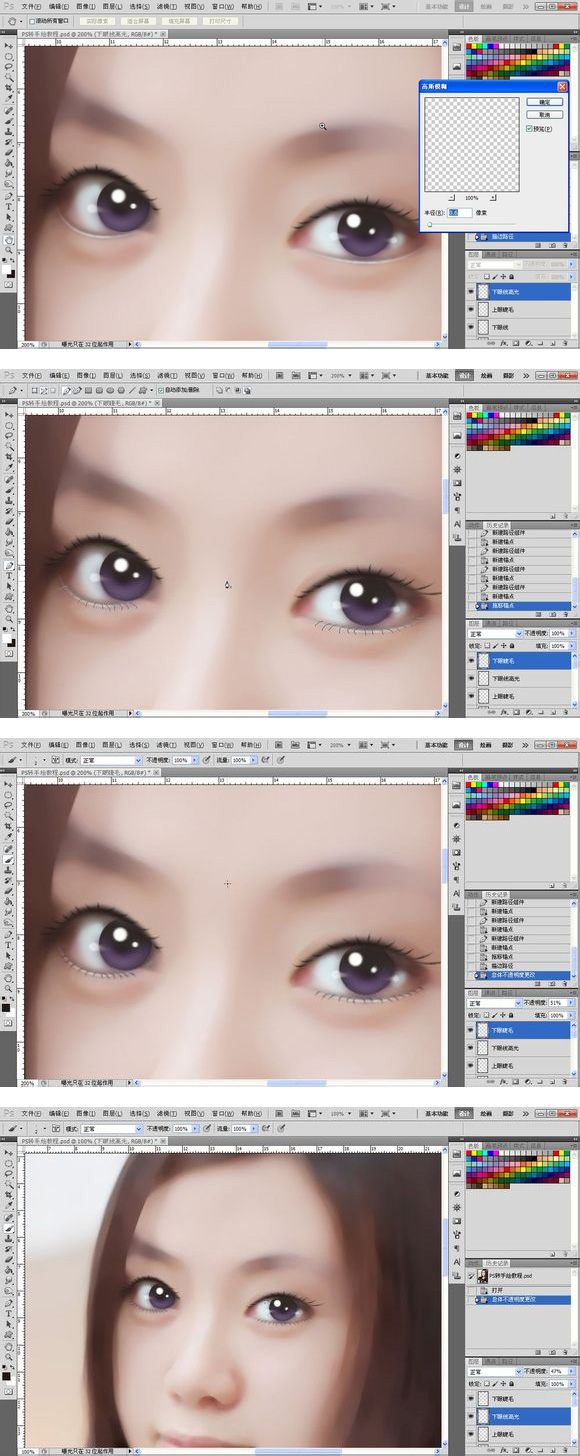
Task: Expand geometry options arrow beside custom shape icon
Action: (x=151, y=390)
